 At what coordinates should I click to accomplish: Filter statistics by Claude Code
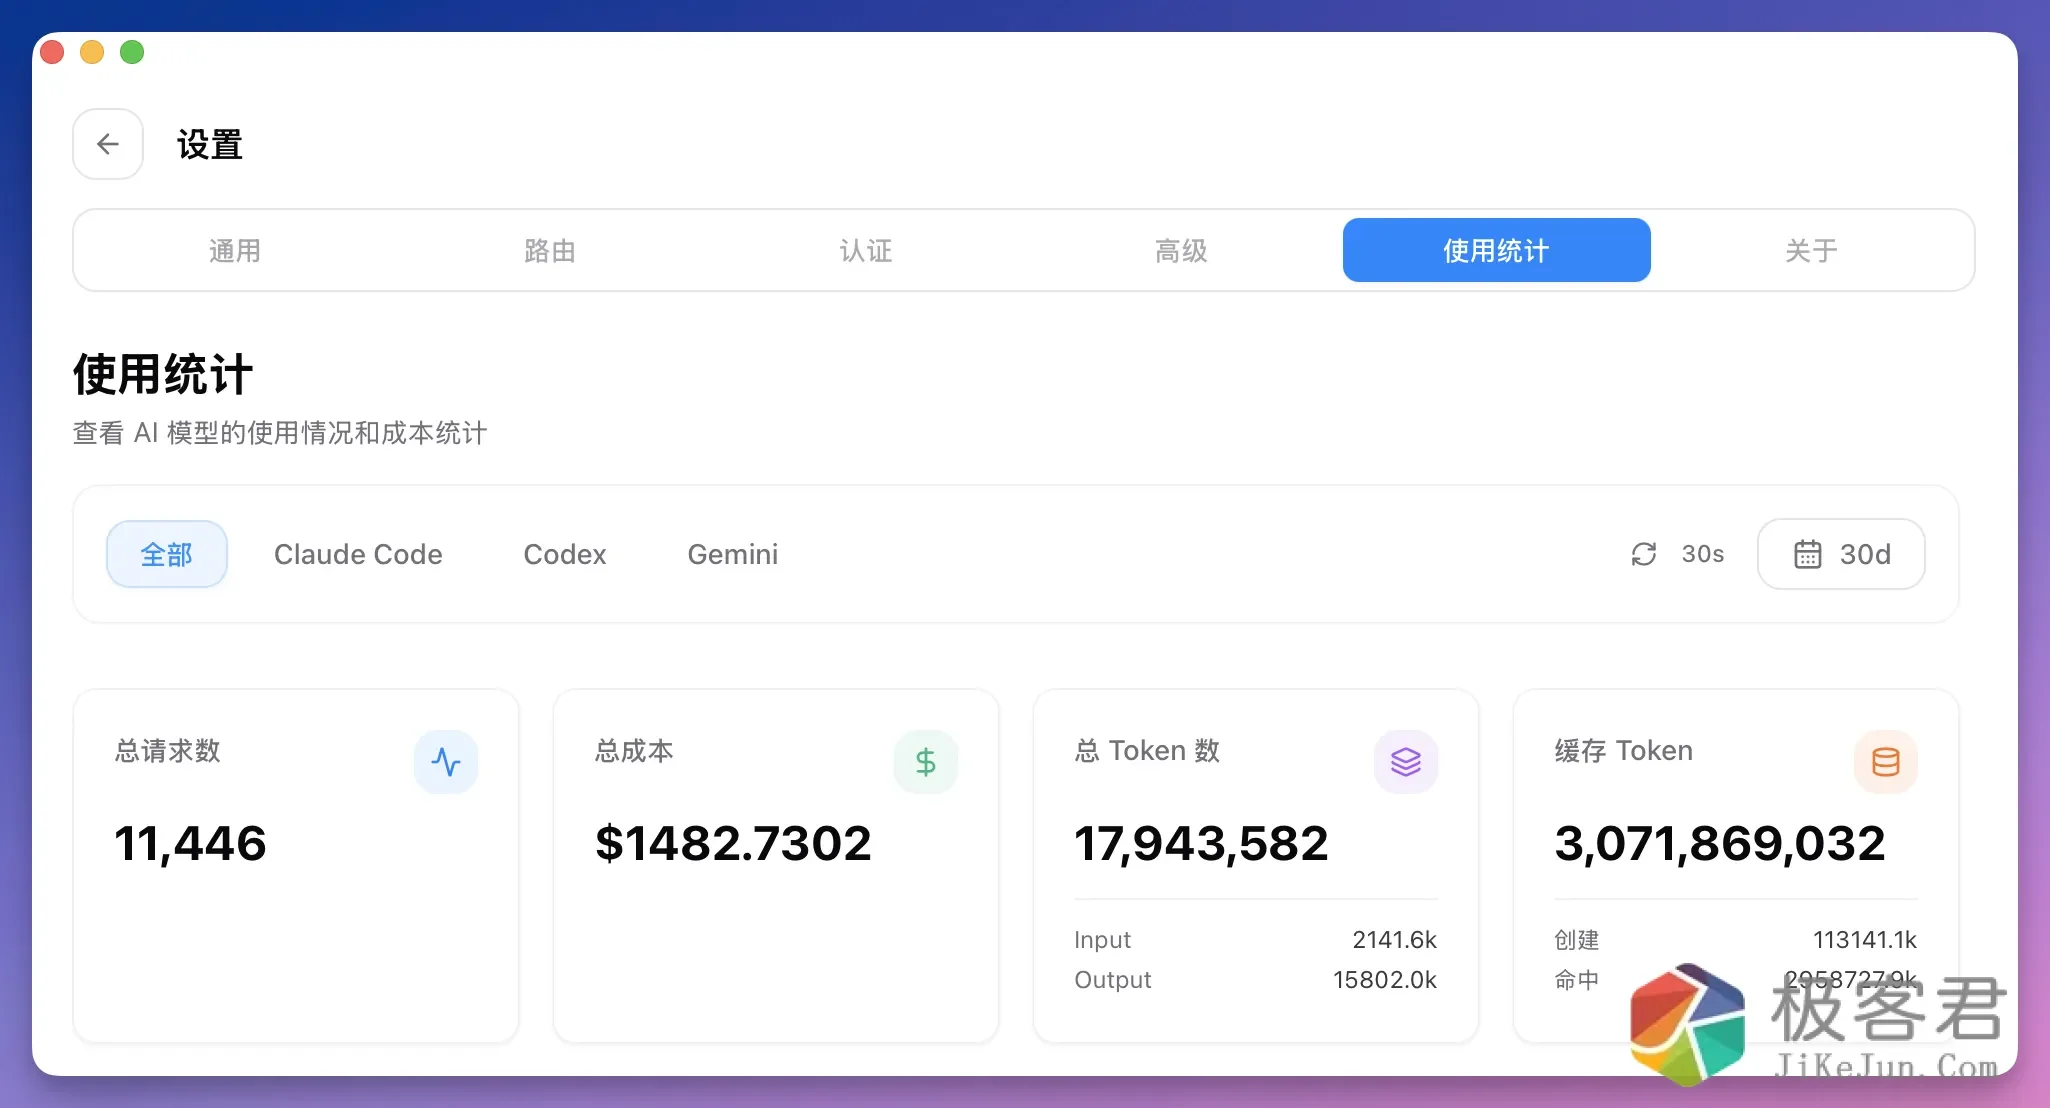tap(358, 554)
